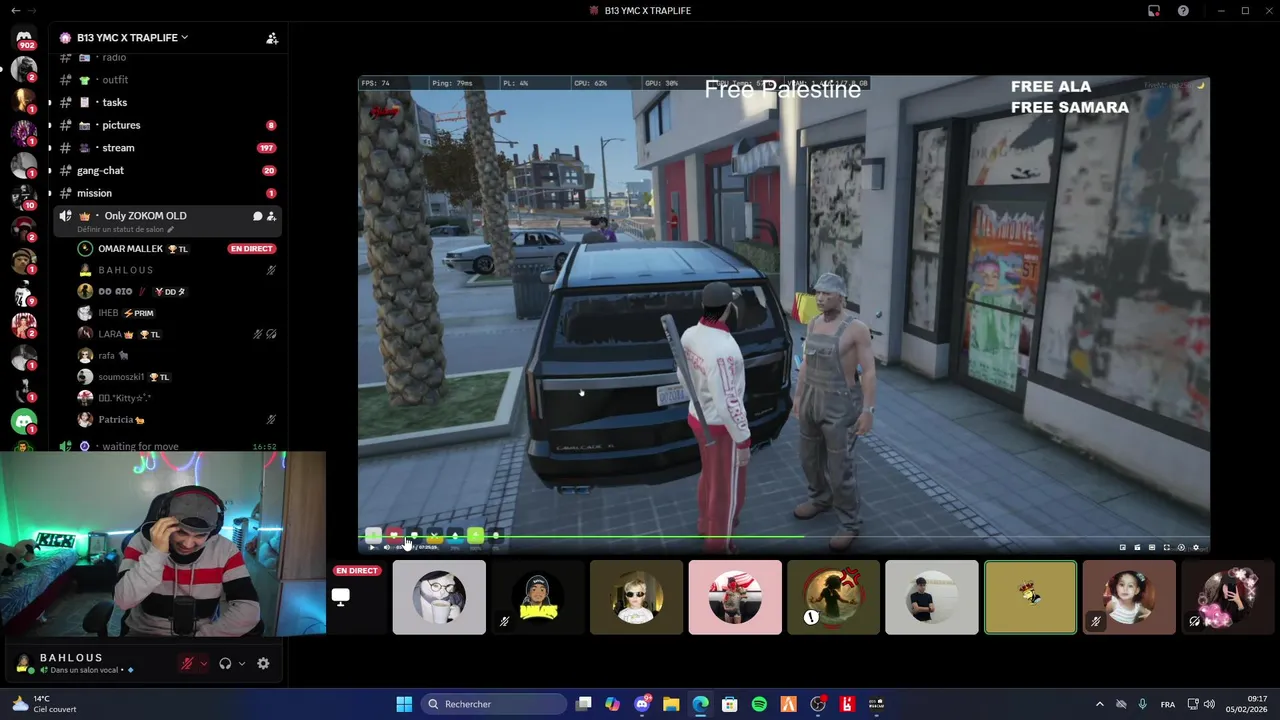The image size is (1280, 720).
Task: Open File Explorer from taskbar
Action: [x=671, y=704]
